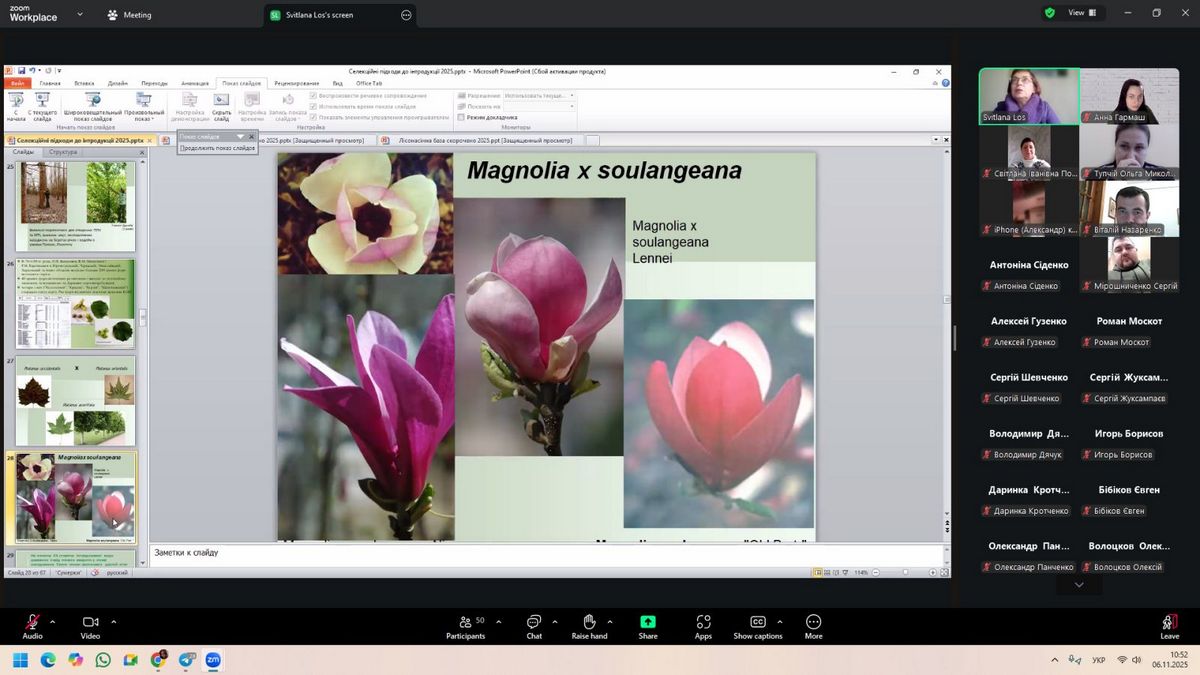Expand audio options arrow next to Audio
1200x675 pixels.
point(52,621)
